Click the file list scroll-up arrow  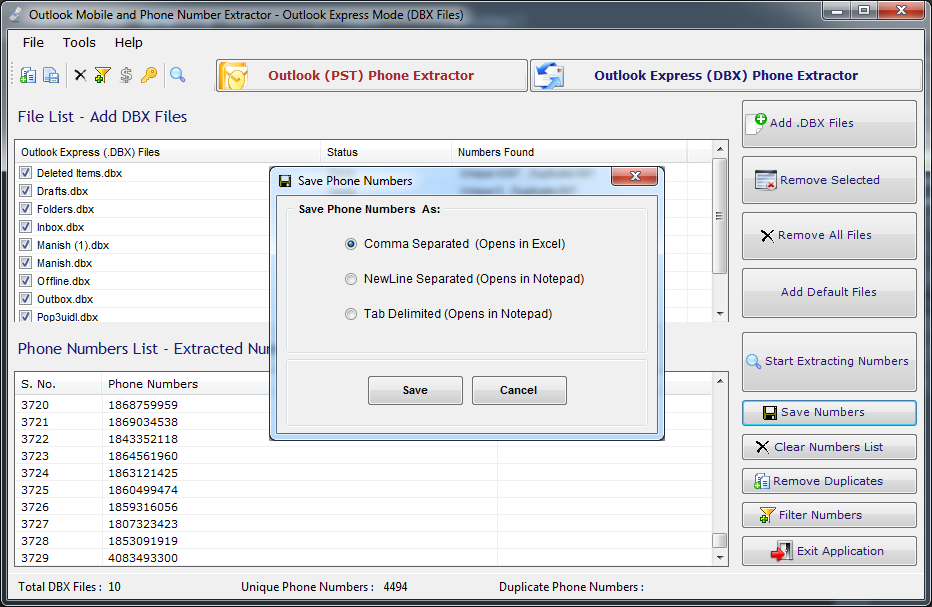point(720,149)
